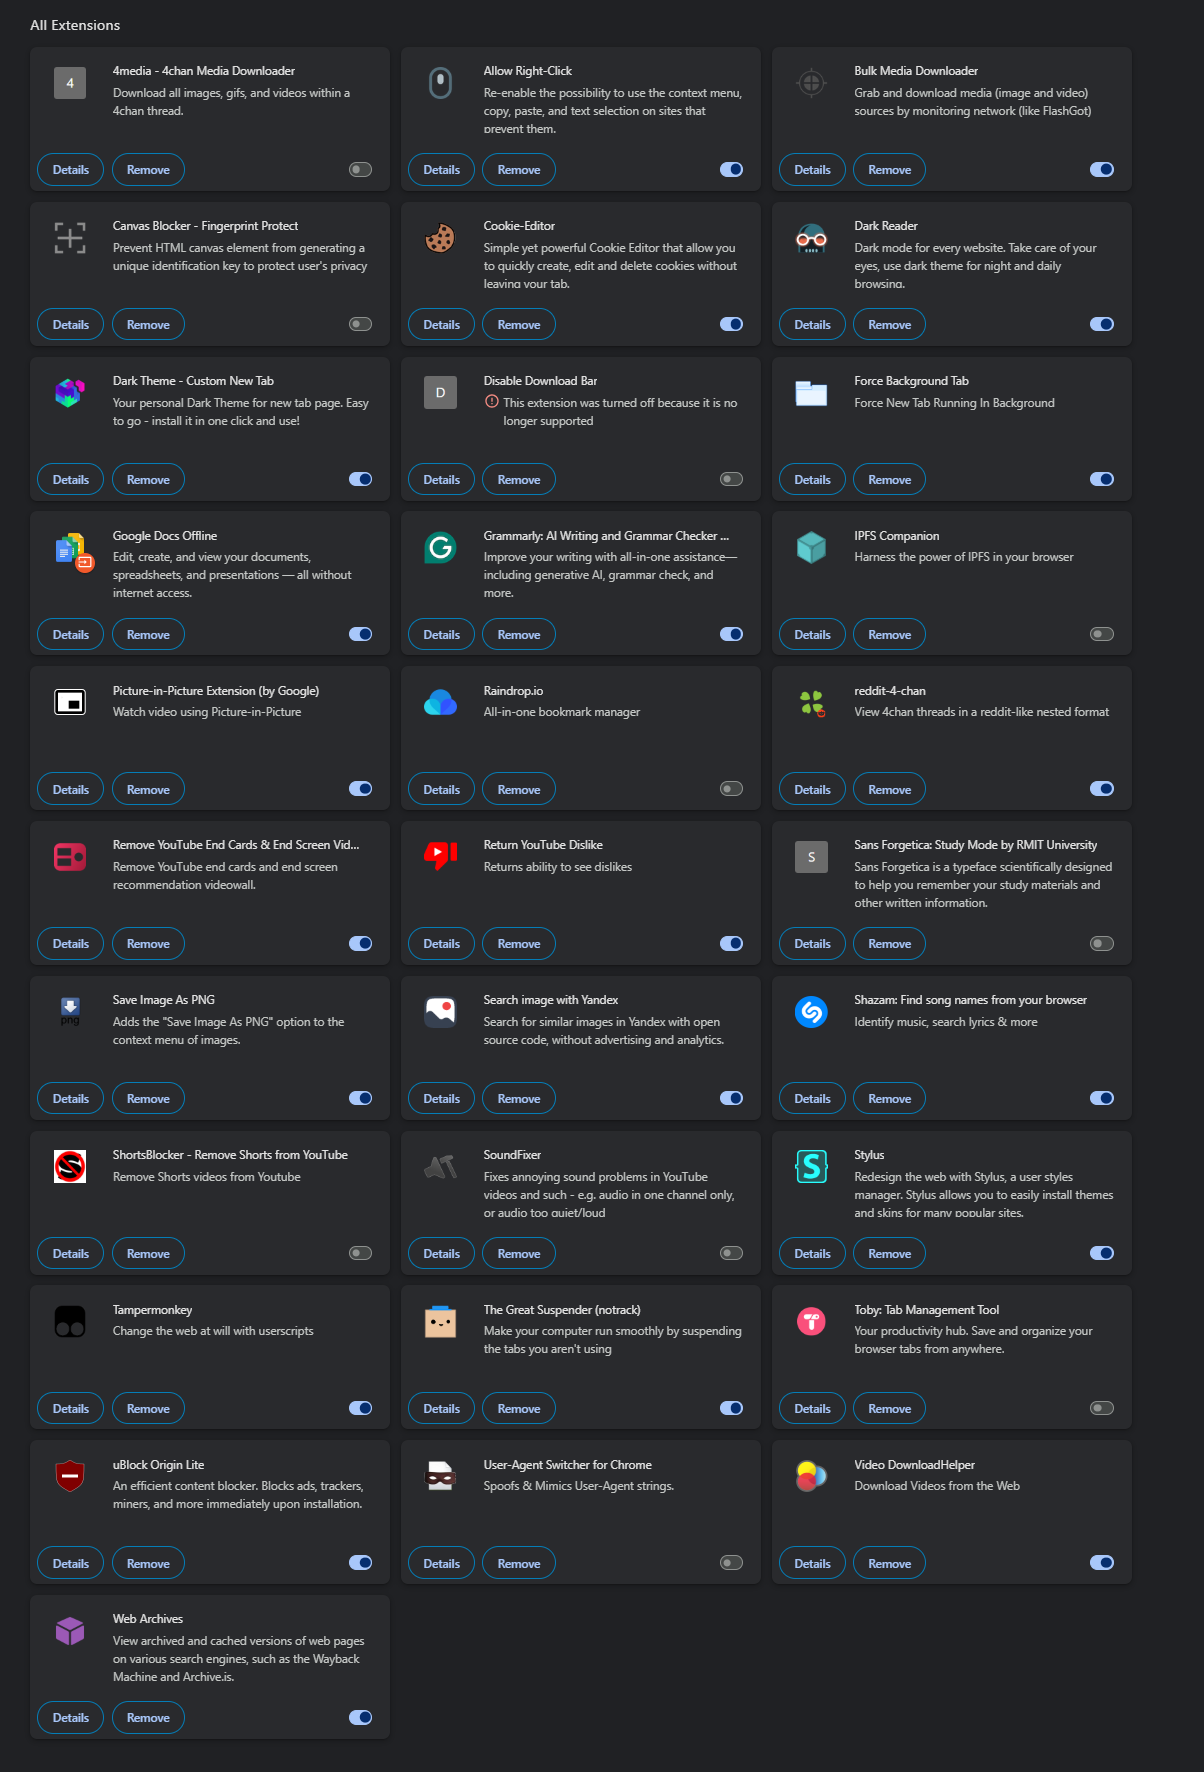The width and height of the screenshot is (1204, 1772).
Task: Click the IPFS Companion cube icon
Action: pyautogui.click(x=811, y=547)
